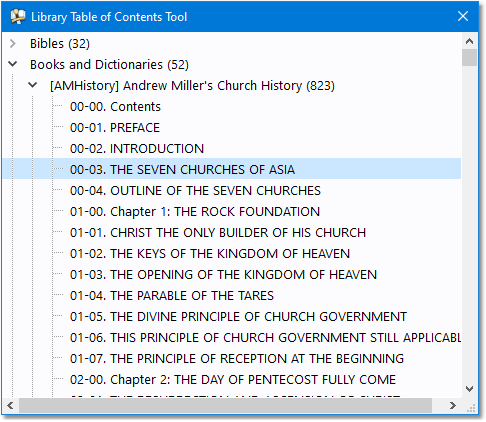This screenshot has height=422, width=486.
Task: Click the horizontal scrollbar right arrow
Action: (x=453, y=405)
